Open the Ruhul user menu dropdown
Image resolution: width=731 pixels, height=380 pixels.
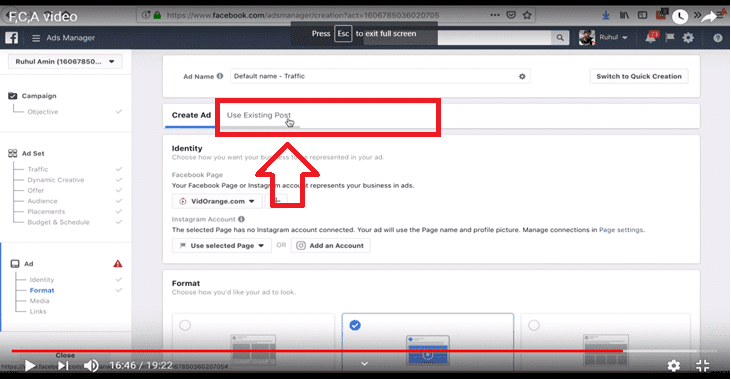click(x=613, y=37)
